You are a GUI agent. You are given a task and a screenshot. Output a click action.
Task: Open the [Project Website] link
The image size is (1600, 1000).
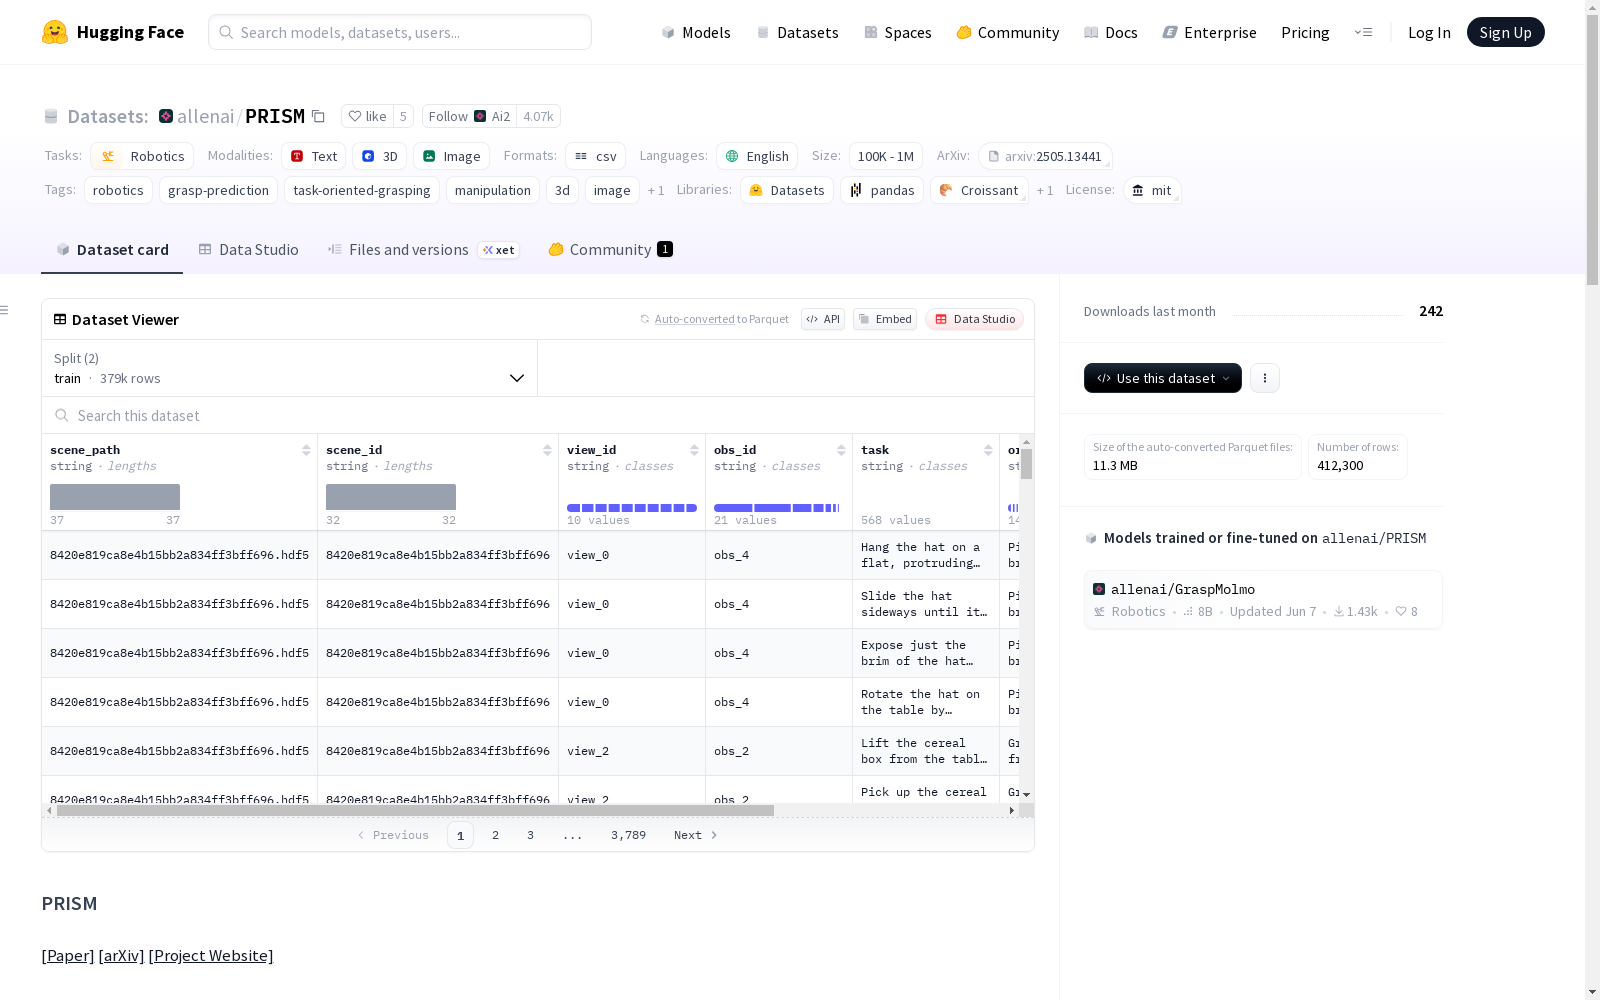pos(211,955)
